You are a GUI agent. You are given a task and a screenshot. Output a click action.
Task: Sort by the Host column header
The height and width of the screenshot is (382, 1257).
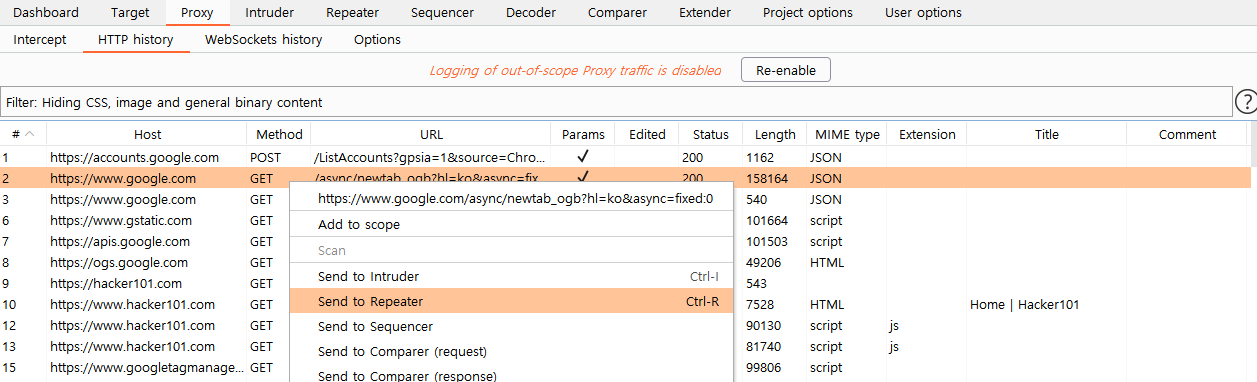(147, 134)
